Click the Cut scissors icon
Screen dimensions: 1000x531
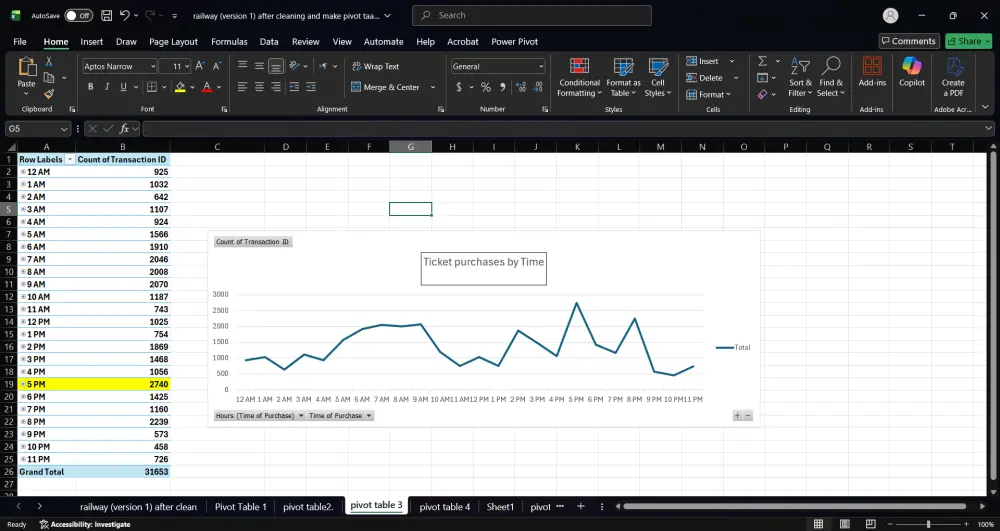click(x=48, y=62)
